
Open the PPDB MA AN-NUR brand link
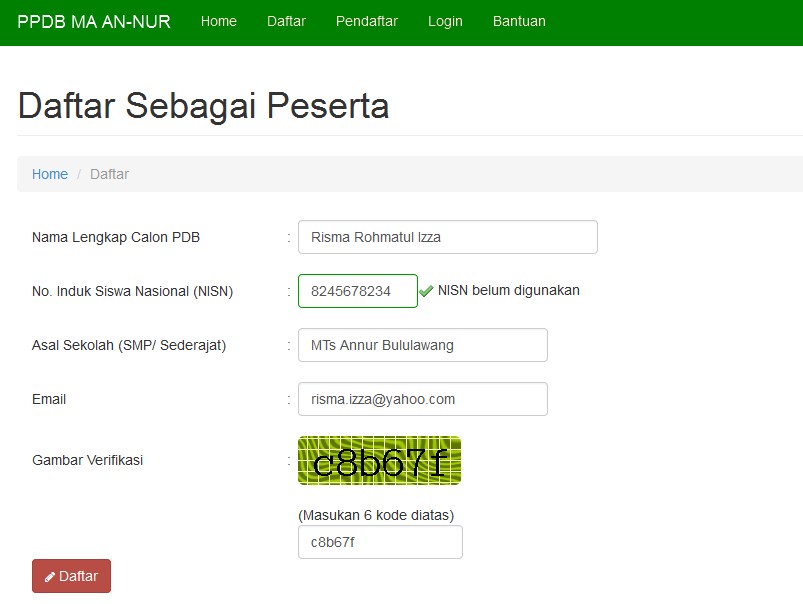coord(94,22)
